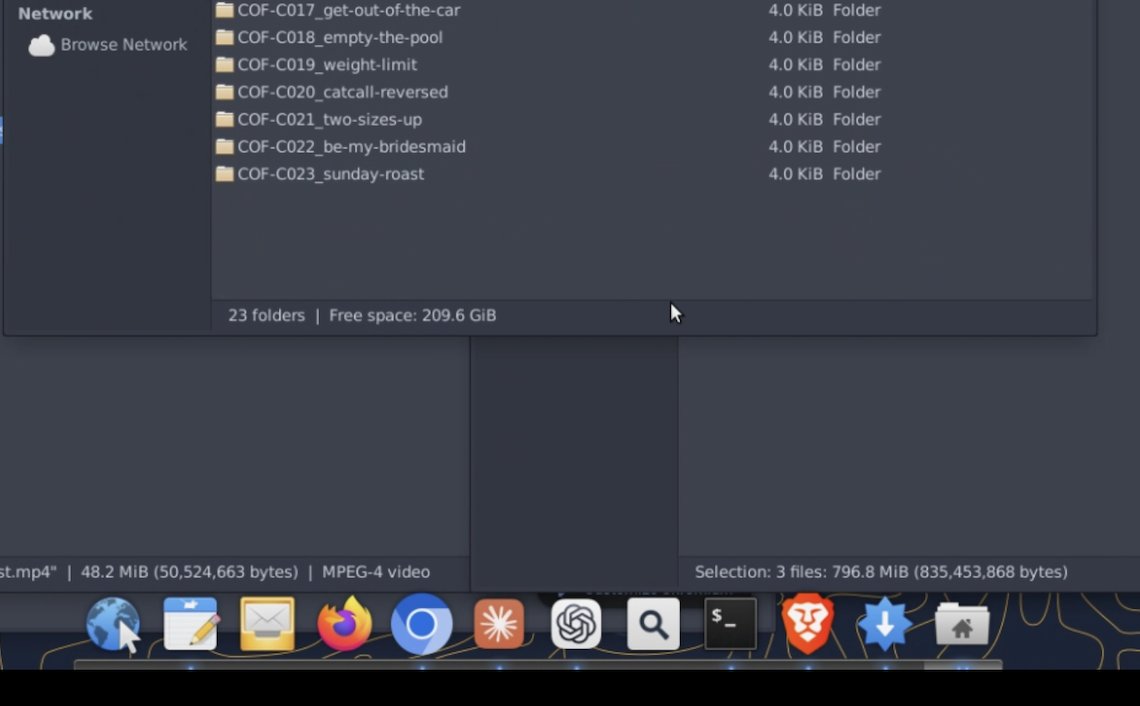Select the COF-C019_weight-limit folder name

(327, 65)
